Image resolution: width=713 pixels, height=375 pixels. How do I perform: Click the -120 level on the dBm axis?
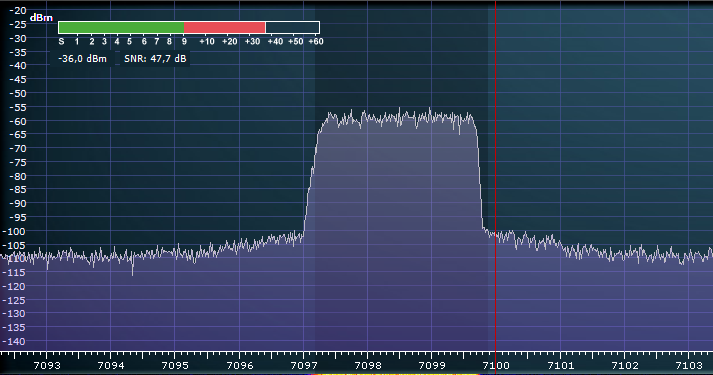(x=15, y=286)
